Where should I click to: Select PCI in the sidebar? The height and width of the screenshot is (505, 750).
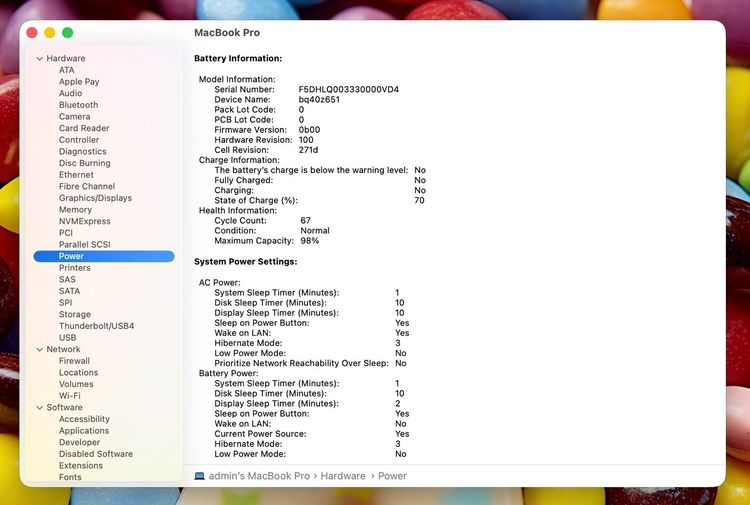pyautogui.click(x=66, y=233)
